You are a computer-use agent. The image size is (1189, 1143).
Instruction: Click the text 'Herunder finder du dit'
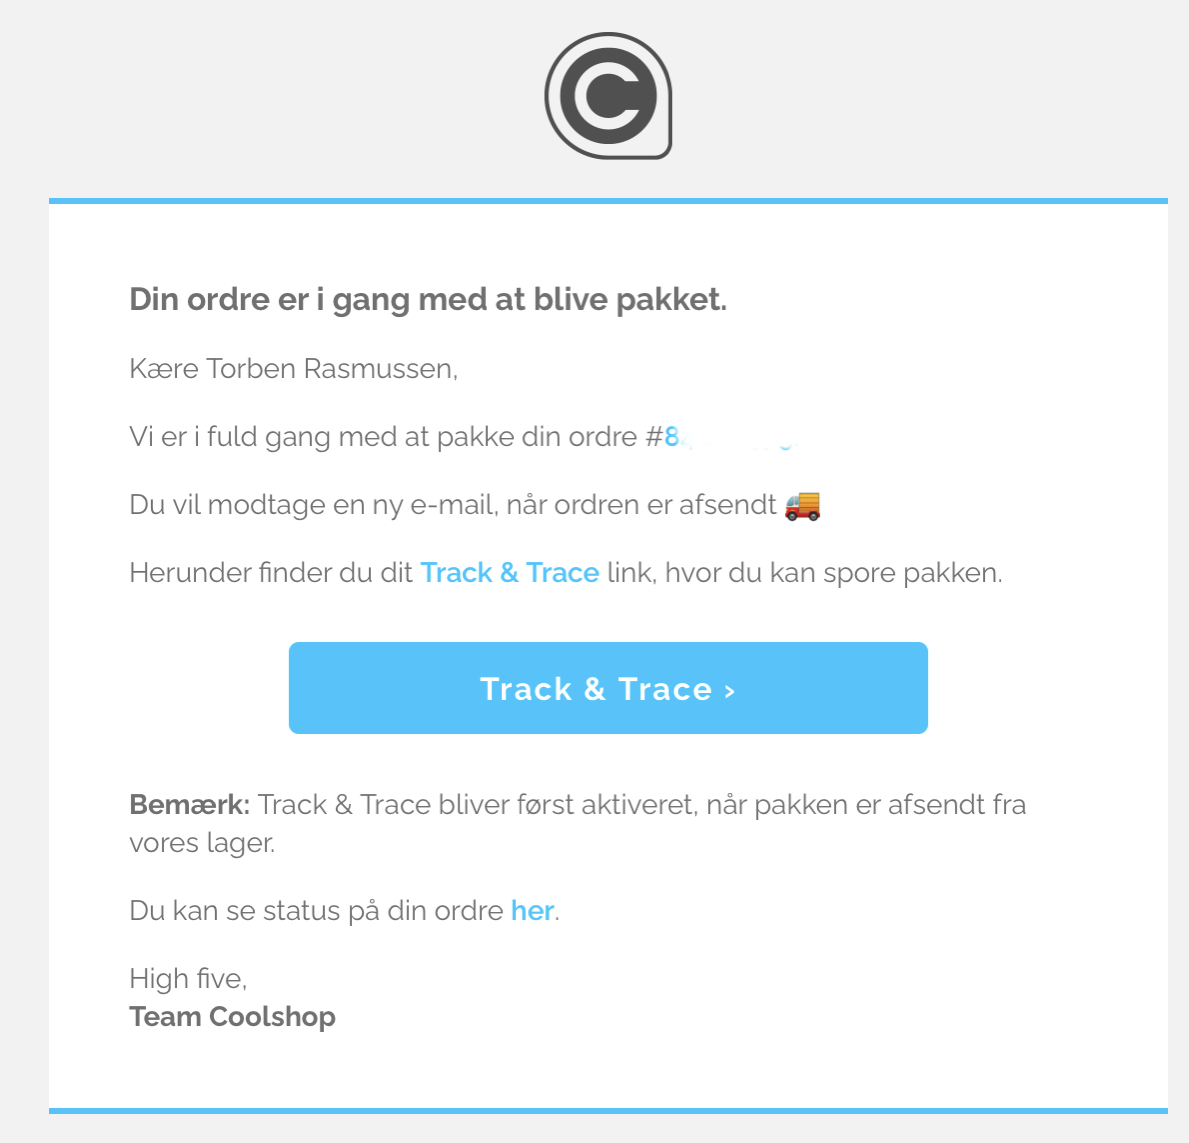[x=270, y=573]
